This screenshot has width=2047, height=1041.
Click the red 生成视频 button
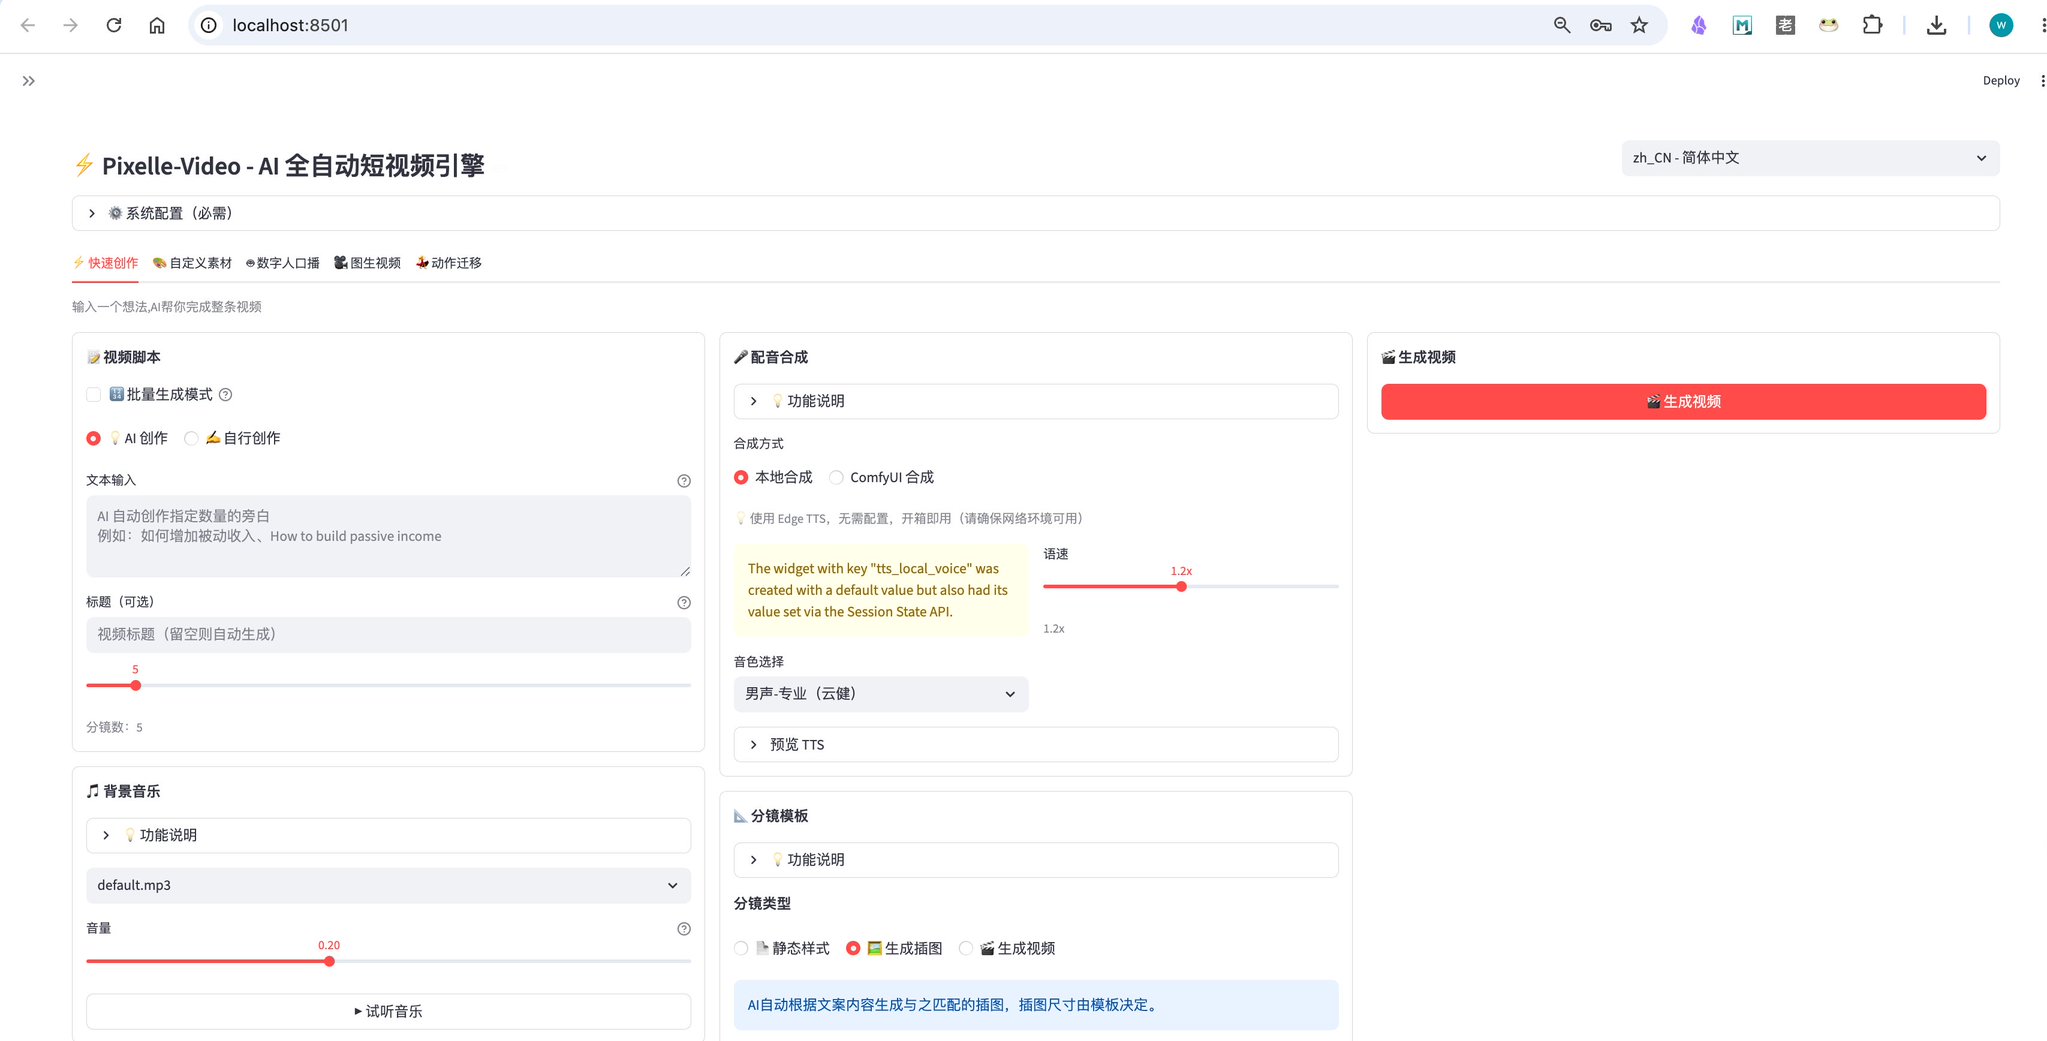(x=1683, y=402)
